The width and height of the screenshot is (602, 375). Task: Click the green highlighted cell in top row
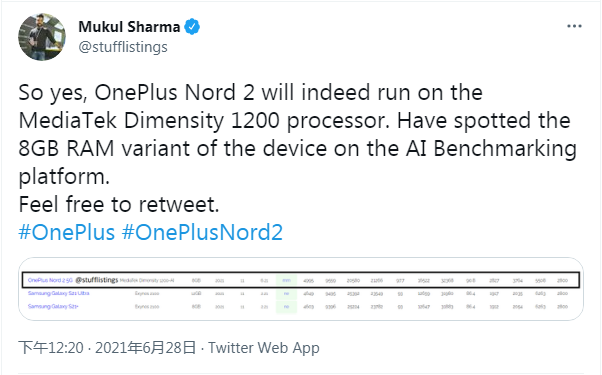[286, 280]
